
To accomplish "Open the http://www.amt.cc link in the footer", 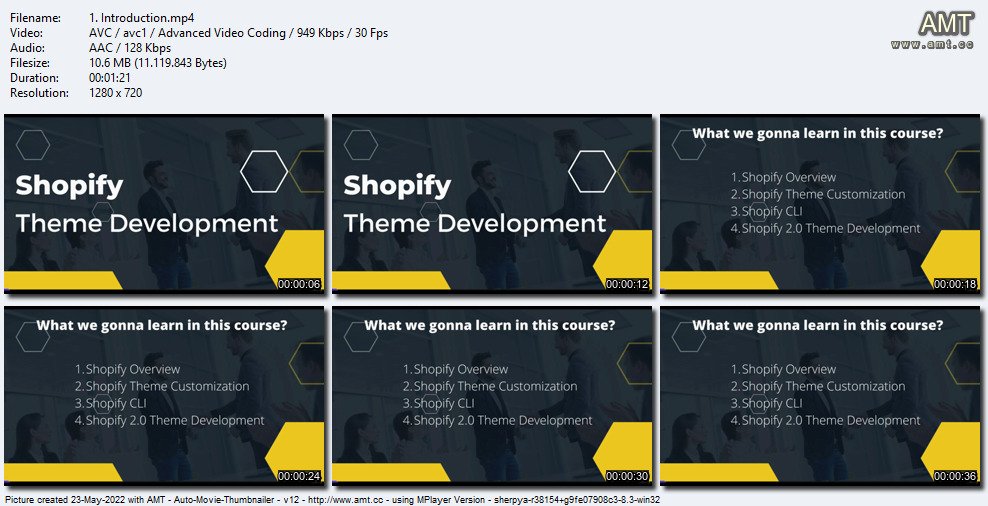I will pos(345,500).
